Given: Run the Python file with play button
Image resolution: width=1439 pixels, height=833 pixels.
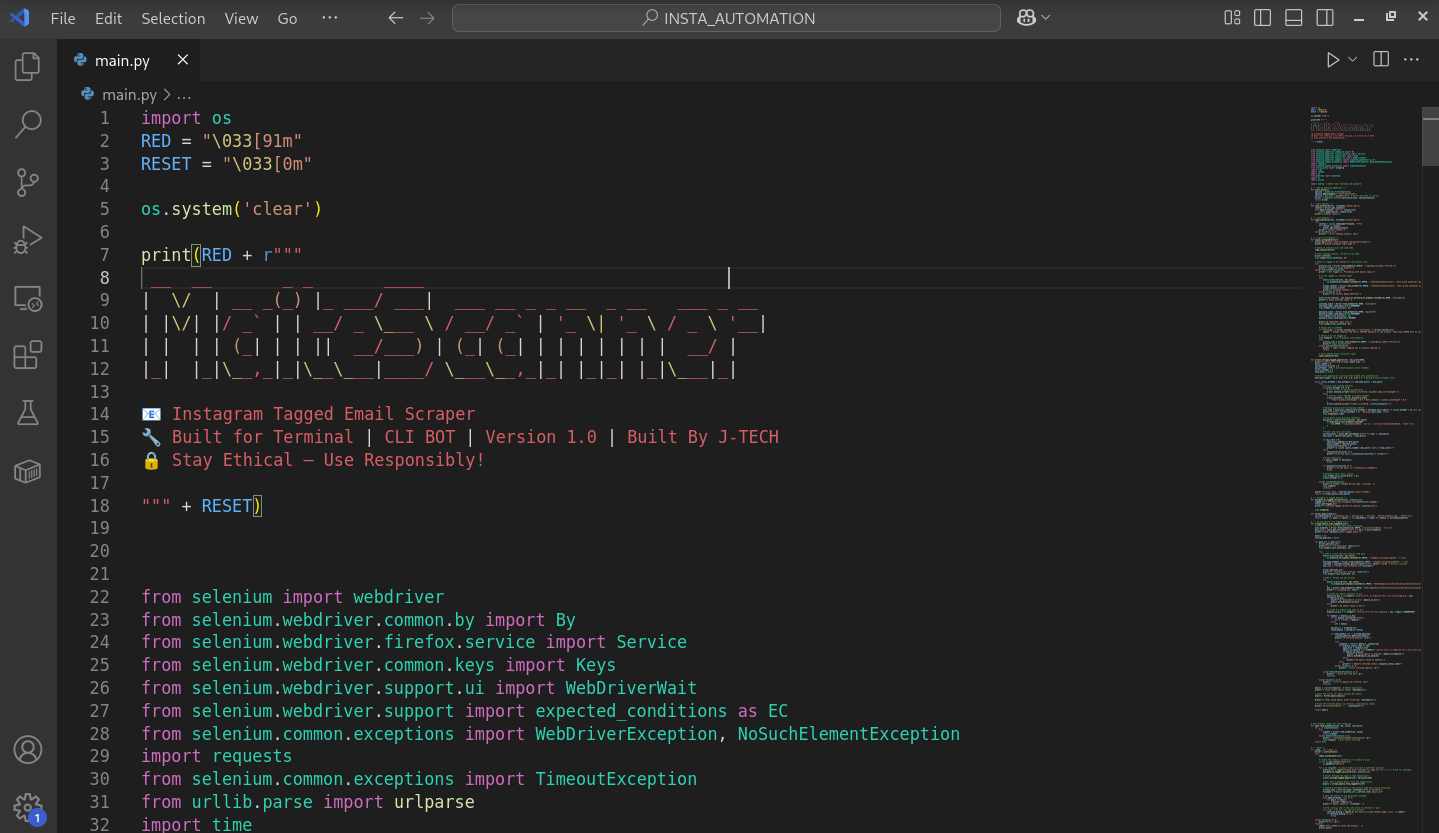Looking at the screenshot, I should click(1333, 60).
